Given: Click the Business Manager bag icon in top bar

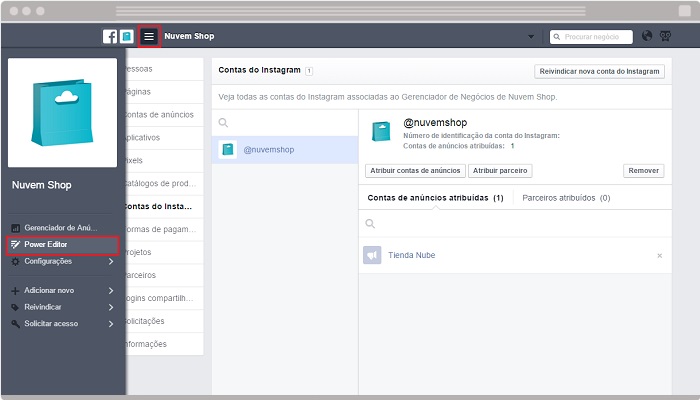Looking at the screenshot, I should tap(127, 36).
